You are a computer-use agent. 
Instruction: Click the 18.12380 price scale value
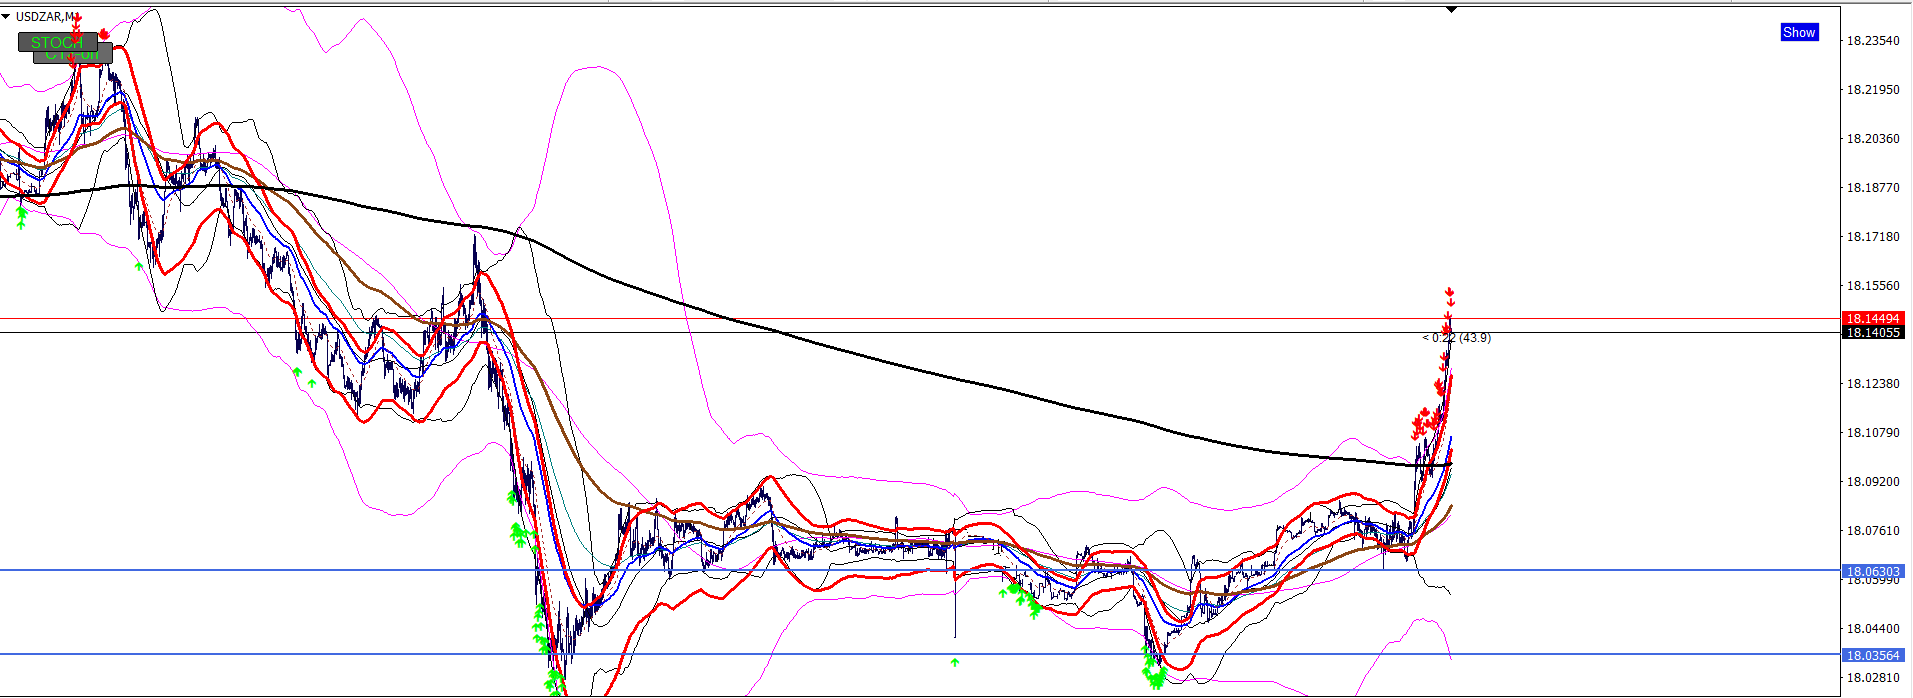coord(1873,384)
